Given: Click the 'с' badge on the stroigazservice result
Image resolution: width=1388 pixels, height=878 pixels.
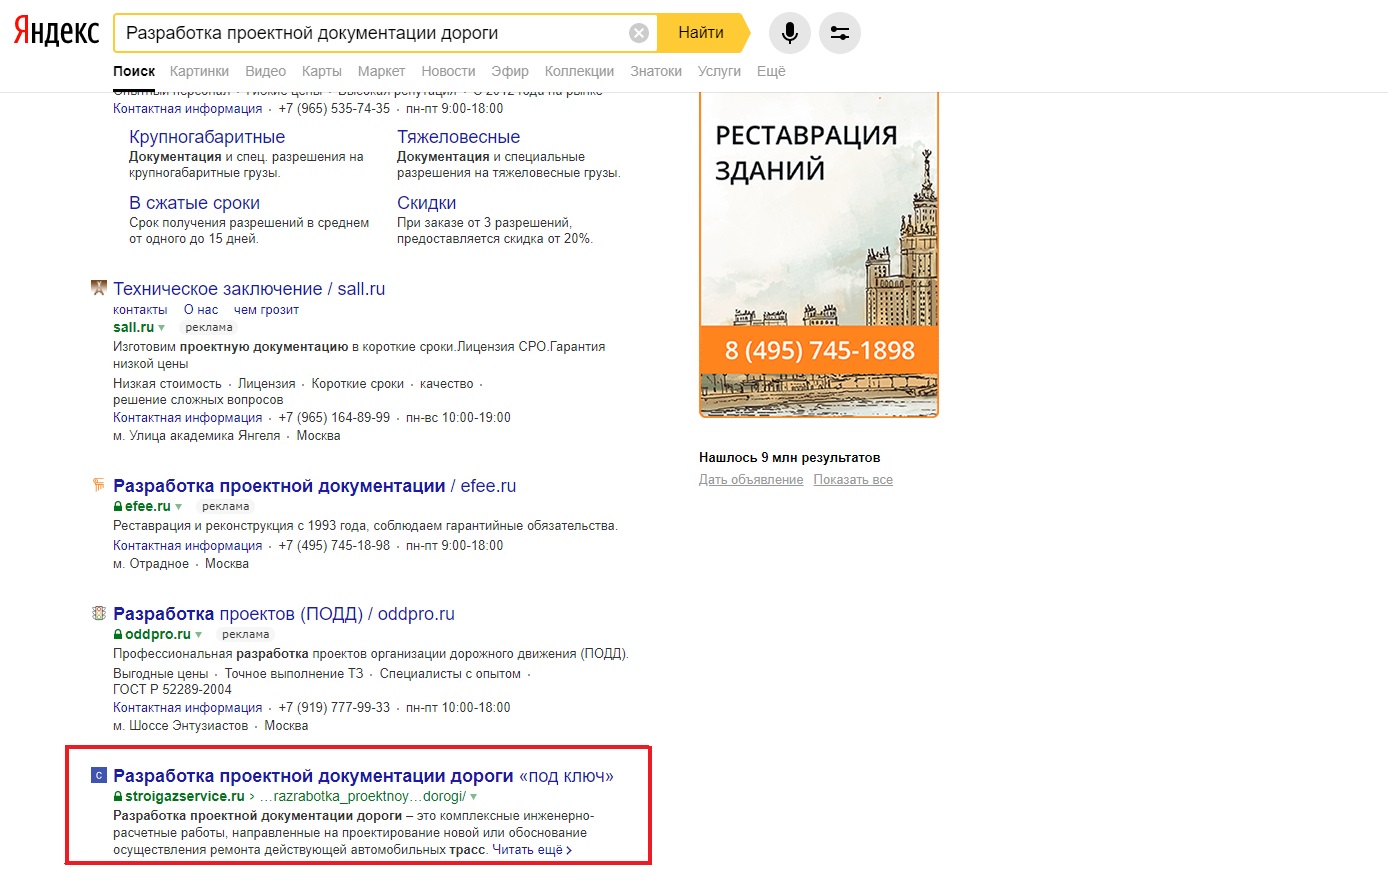Looking at the screenshot, I should point(98,774).
